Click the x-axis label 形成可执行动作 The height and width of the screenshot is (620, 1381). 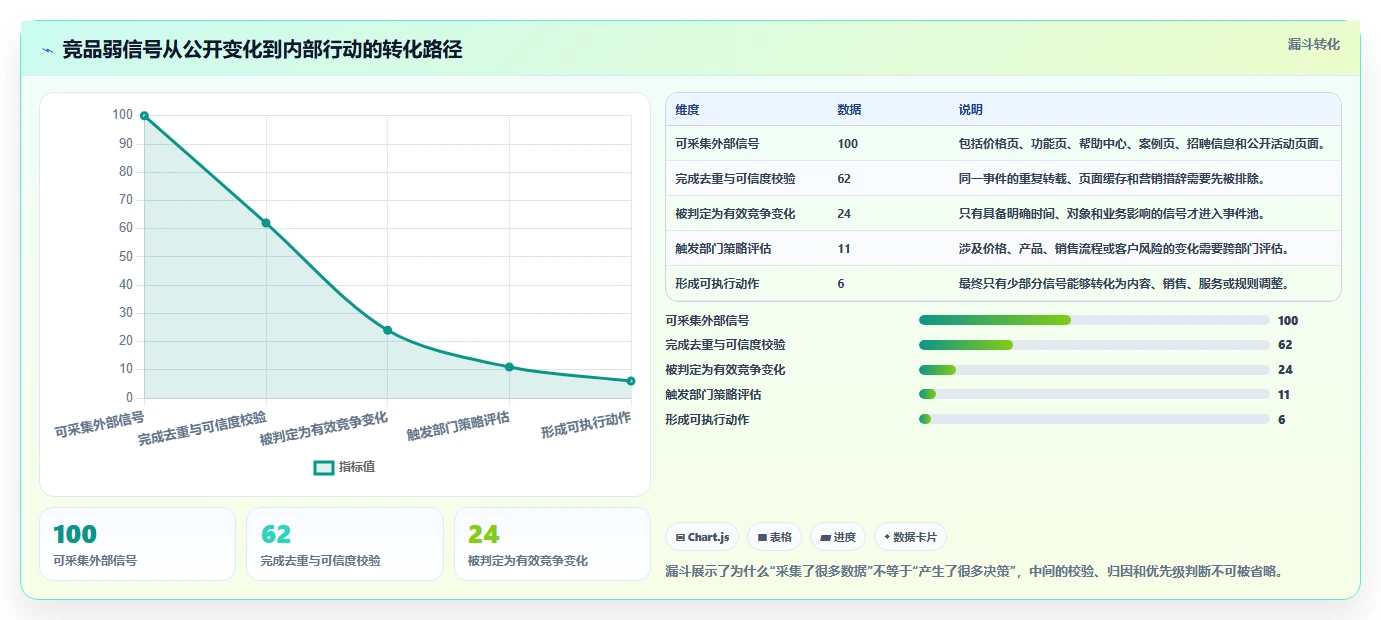pos(586,425)
